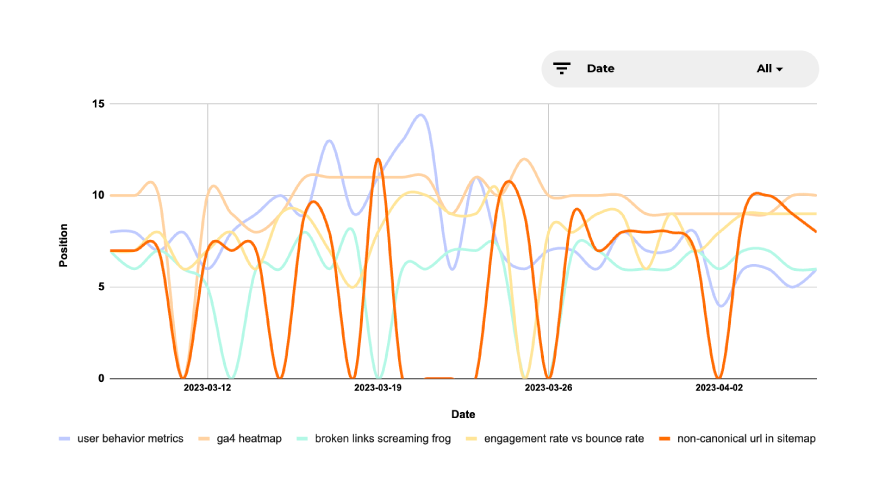Click engagement rate vs bounce rate swatch

coord(472,439)
